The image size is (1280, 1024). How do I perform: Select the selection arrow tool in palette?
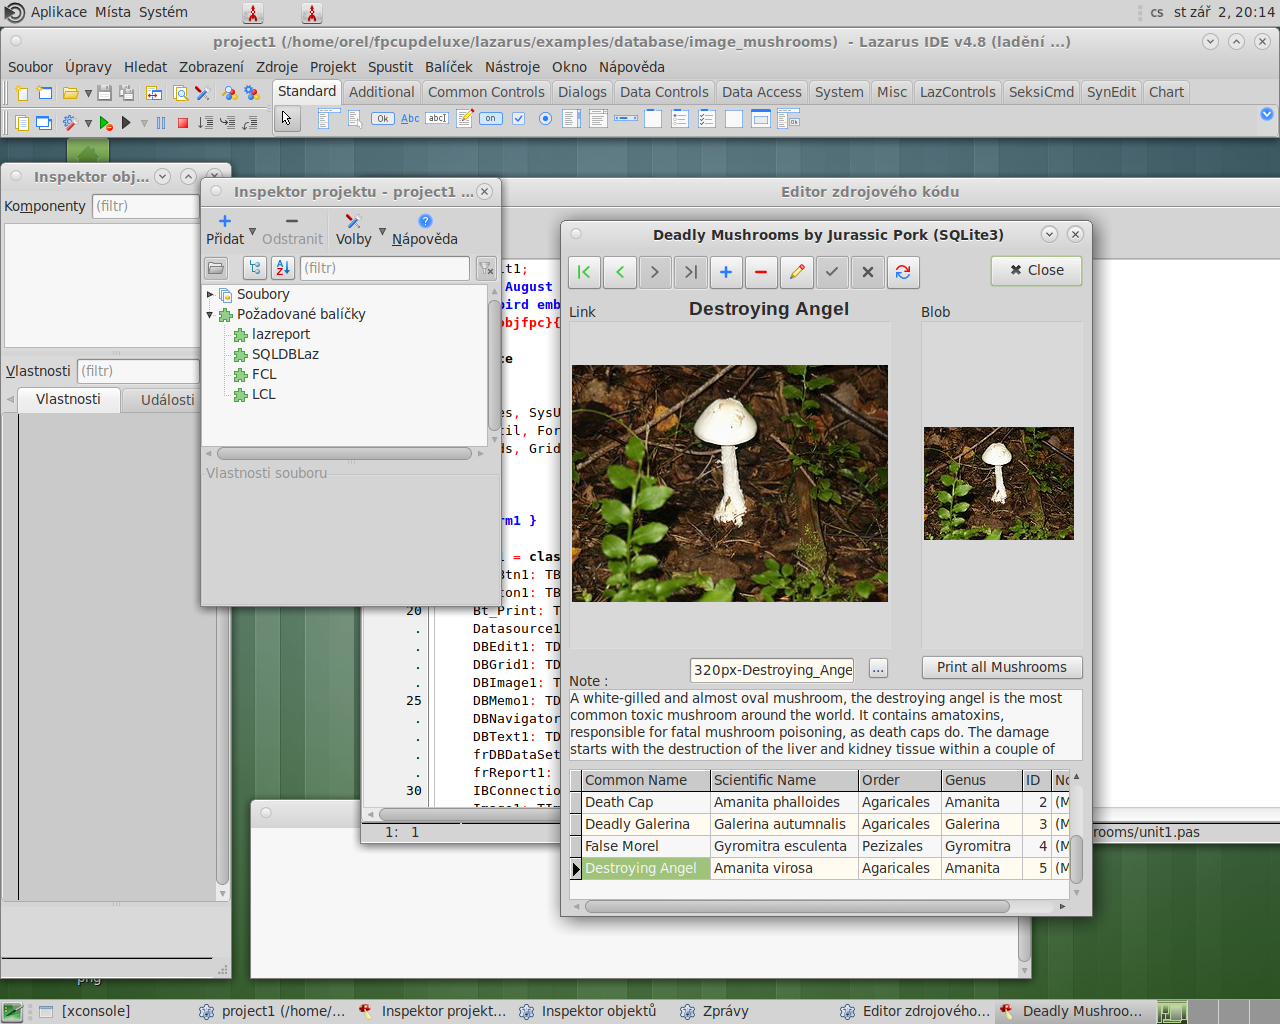[x=287, y=119]
